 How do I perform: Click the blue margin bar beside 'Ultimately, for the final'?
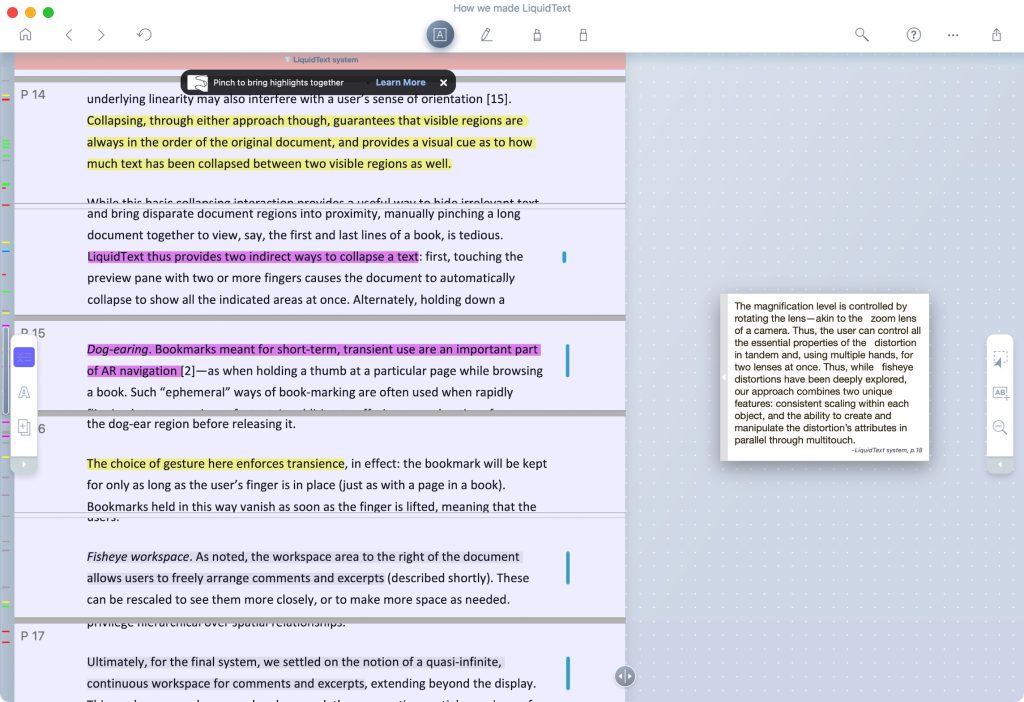tap(568, 673)
